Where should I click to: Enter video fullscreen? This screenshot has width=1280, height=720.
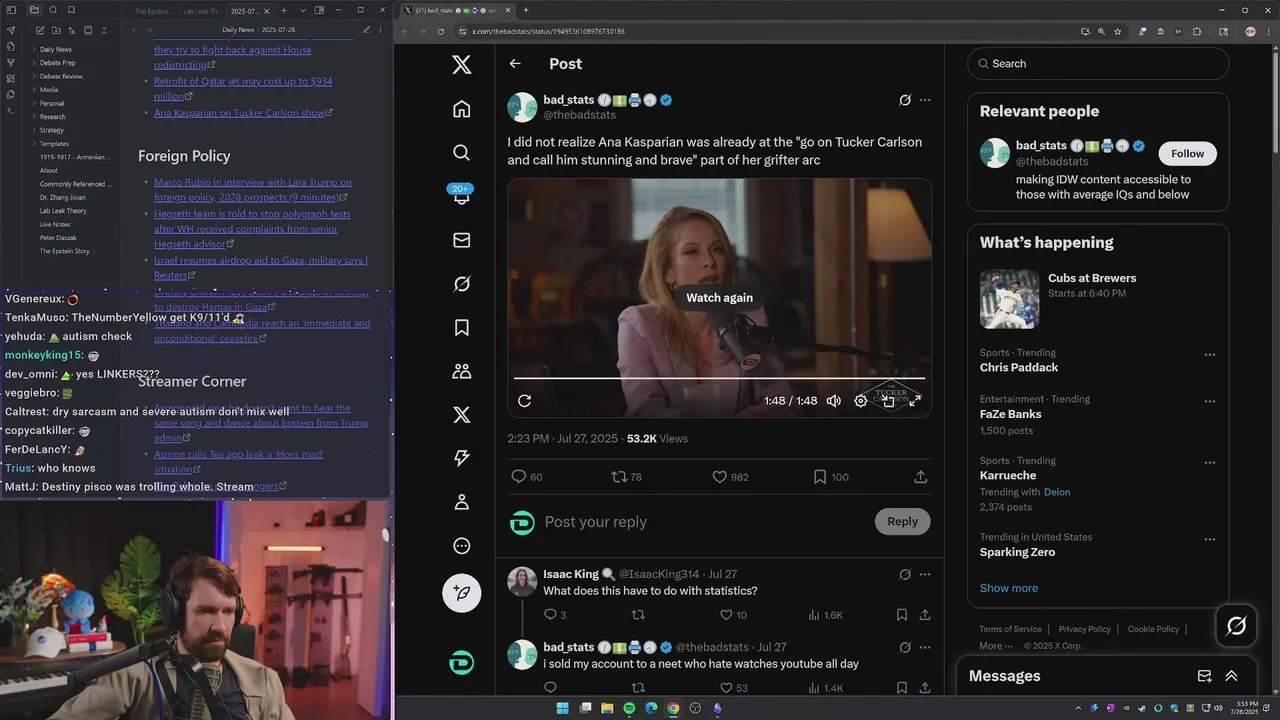[x=914, y=401]
